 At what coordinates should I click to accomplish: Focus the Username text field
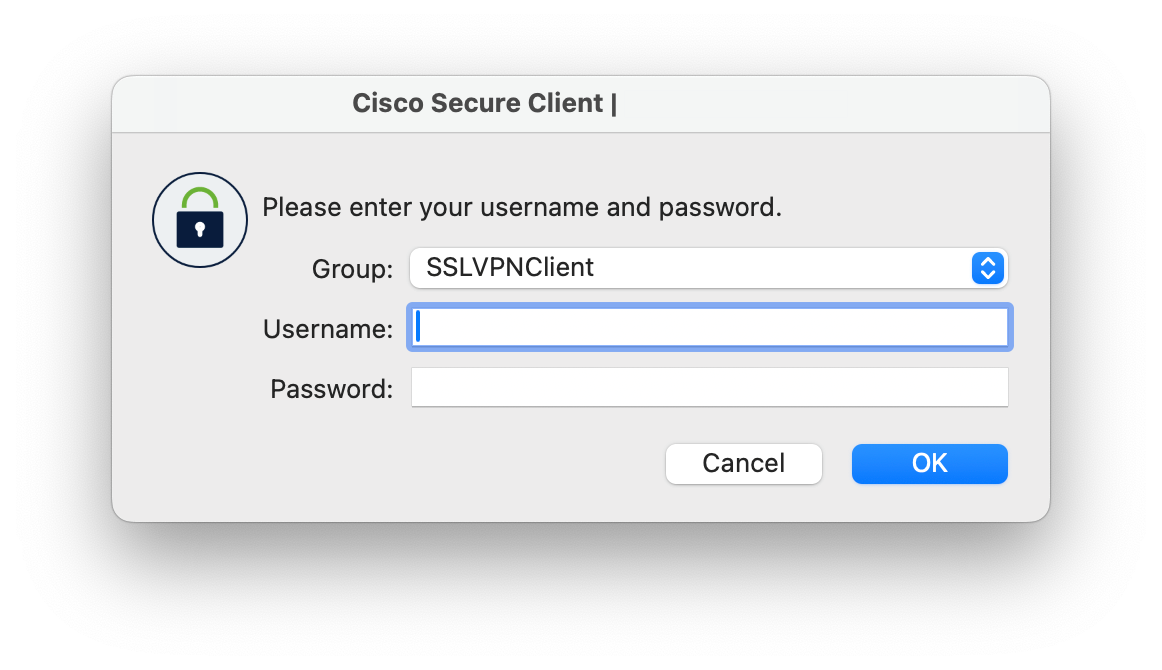(x=710, y=327)
